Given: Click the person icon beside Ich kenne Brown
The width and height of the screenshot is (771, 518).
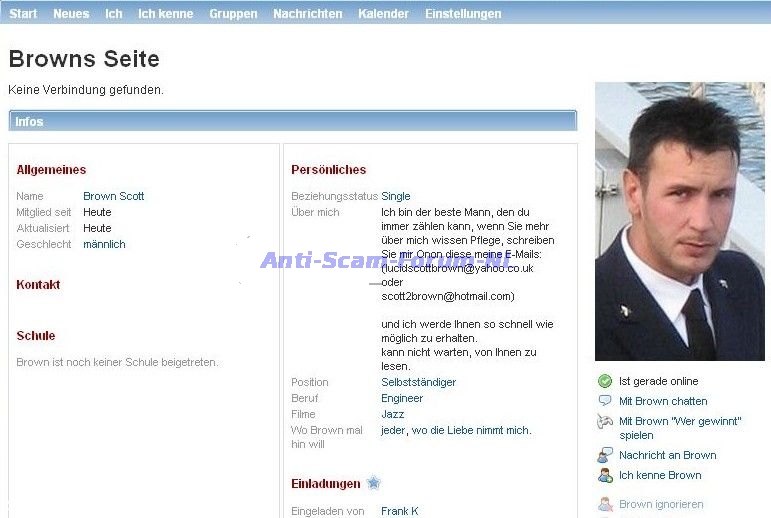Looking at the screenshot, I should (x=604, y=475).
